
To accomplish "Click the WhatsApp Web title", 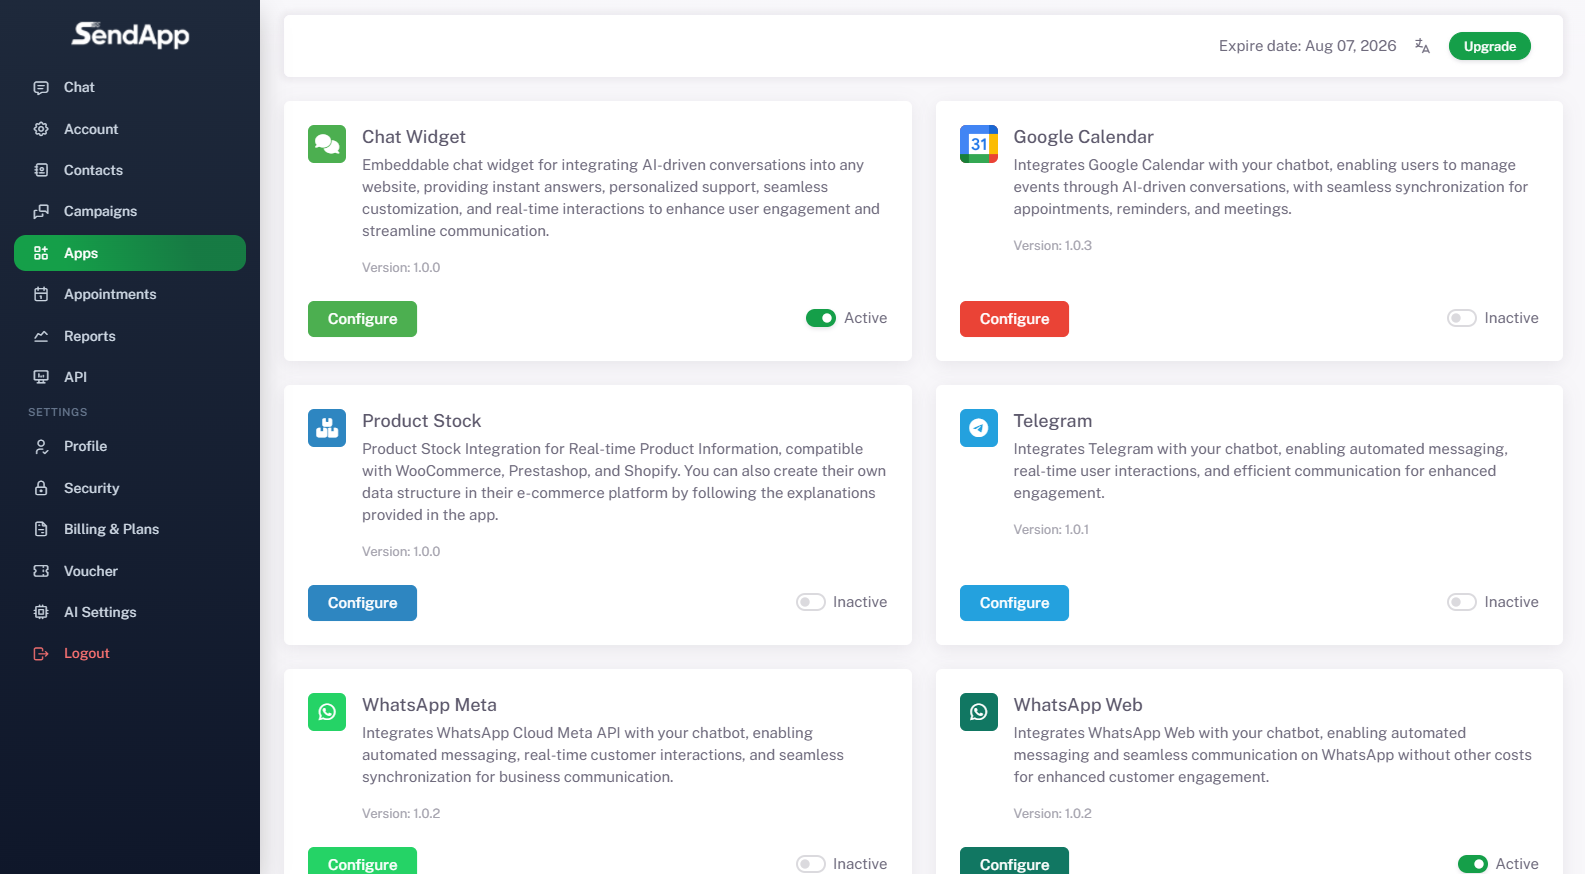I will (x=1077, y=705).
